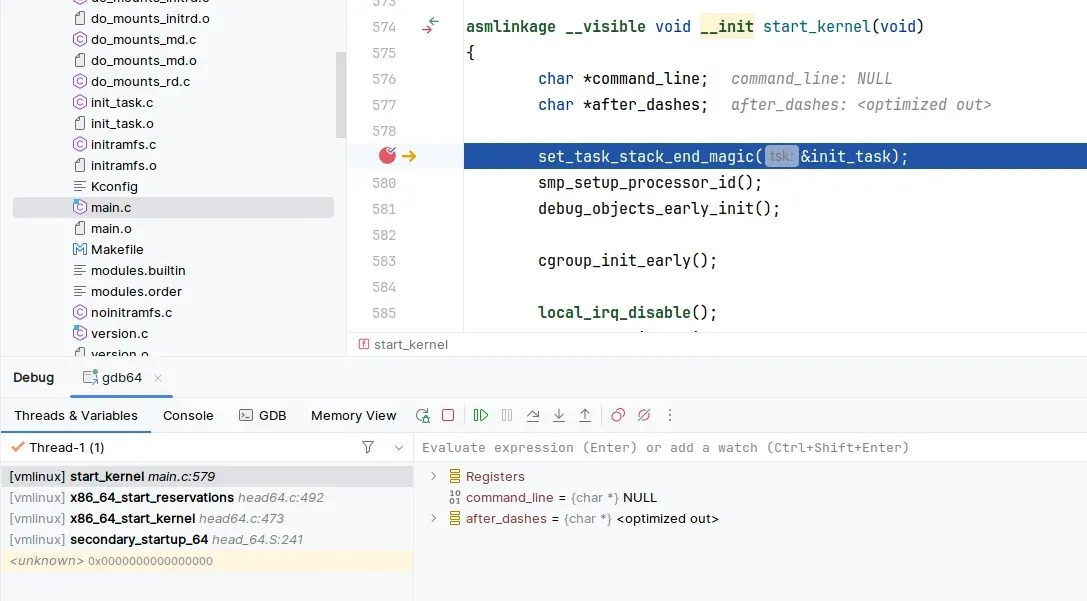This screenshot has width=1087, height=601.
Task: Click line number 580 in gutter
Action: 383,183
